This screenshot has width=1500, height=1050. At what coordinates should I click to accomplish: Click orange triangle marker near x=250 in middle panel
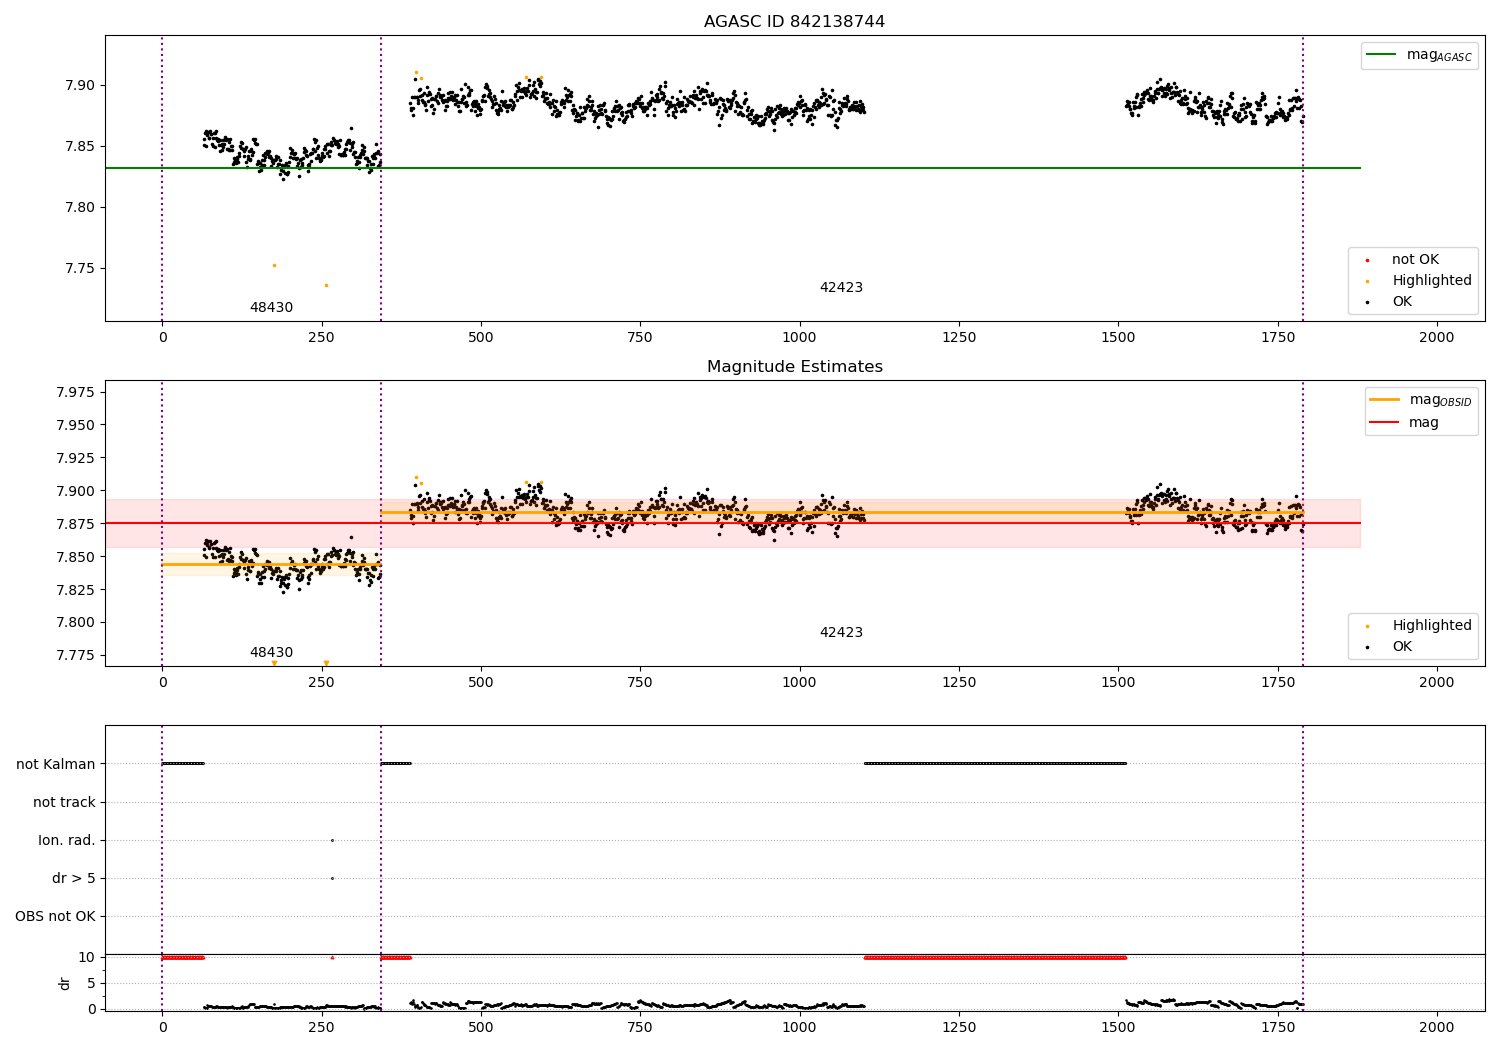pos(326,663)
